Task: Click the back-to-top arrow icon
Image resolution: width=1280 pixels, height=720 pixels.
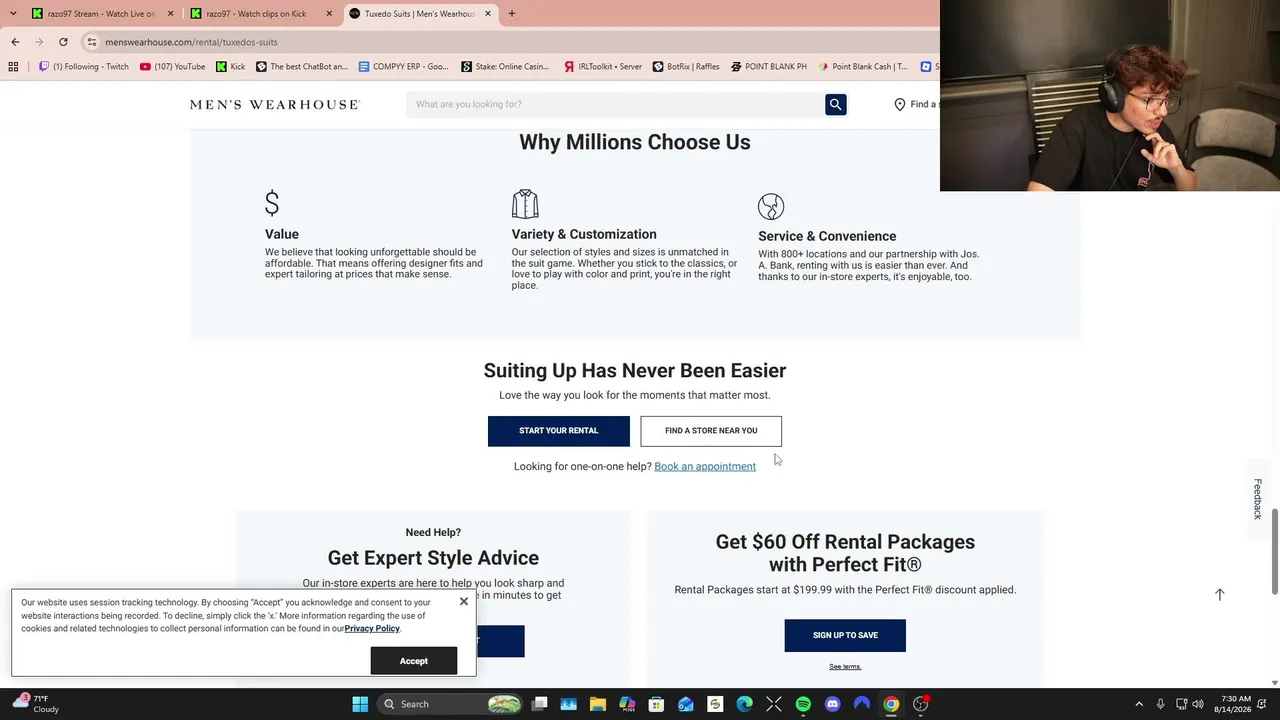Action: coord(1219,594)
